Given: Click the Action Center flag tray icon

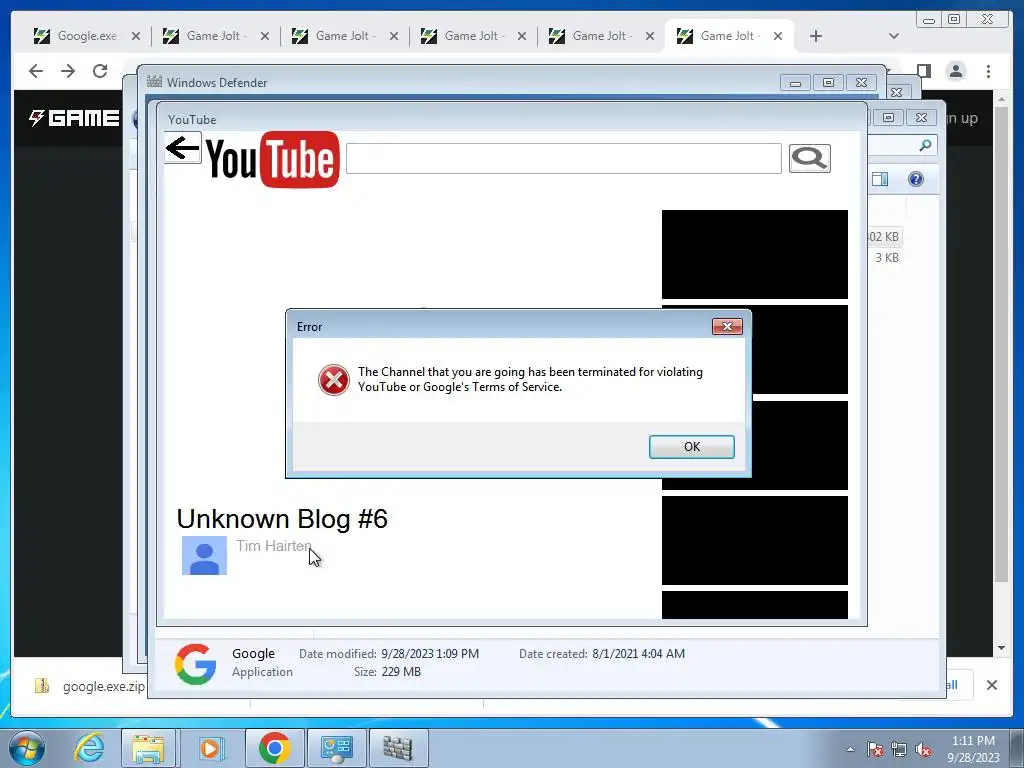Looking at the screenshot, I should click(x=875, y=749).
